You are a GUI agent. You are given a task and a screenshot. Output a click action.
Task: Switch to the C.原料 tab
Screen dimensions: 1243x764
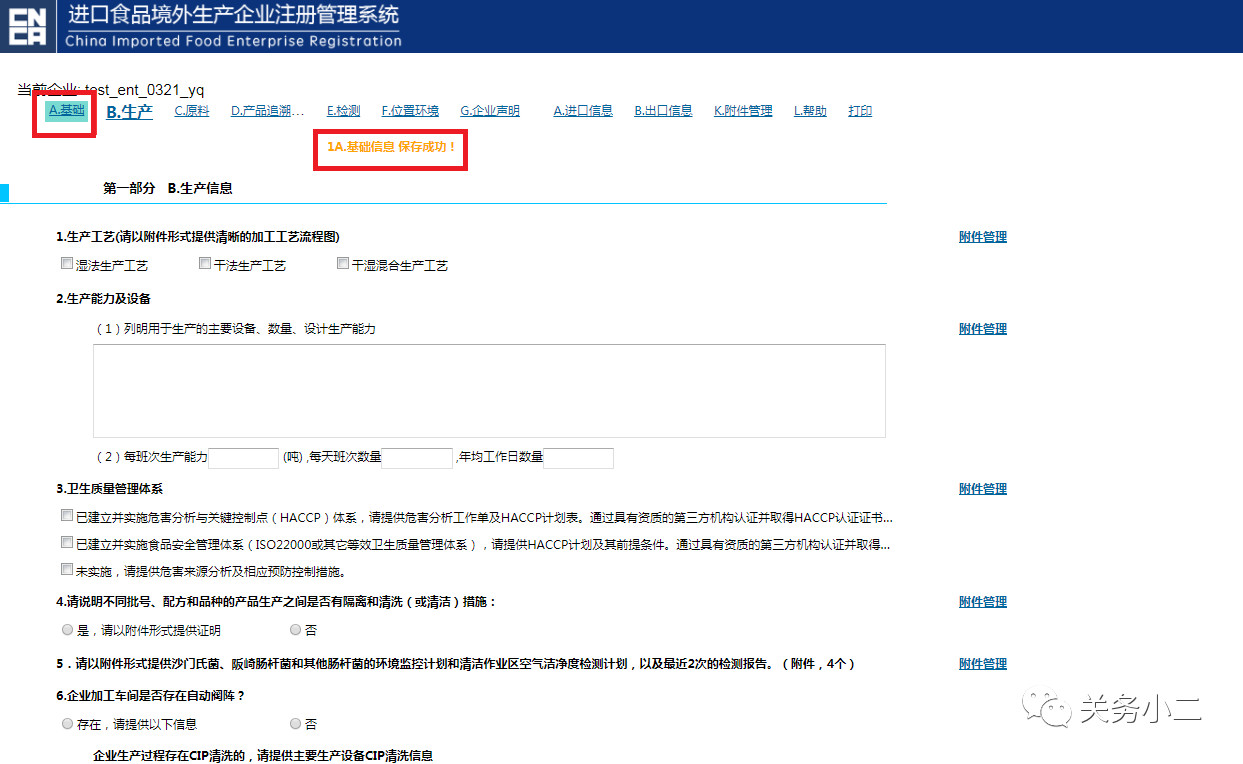191,111
